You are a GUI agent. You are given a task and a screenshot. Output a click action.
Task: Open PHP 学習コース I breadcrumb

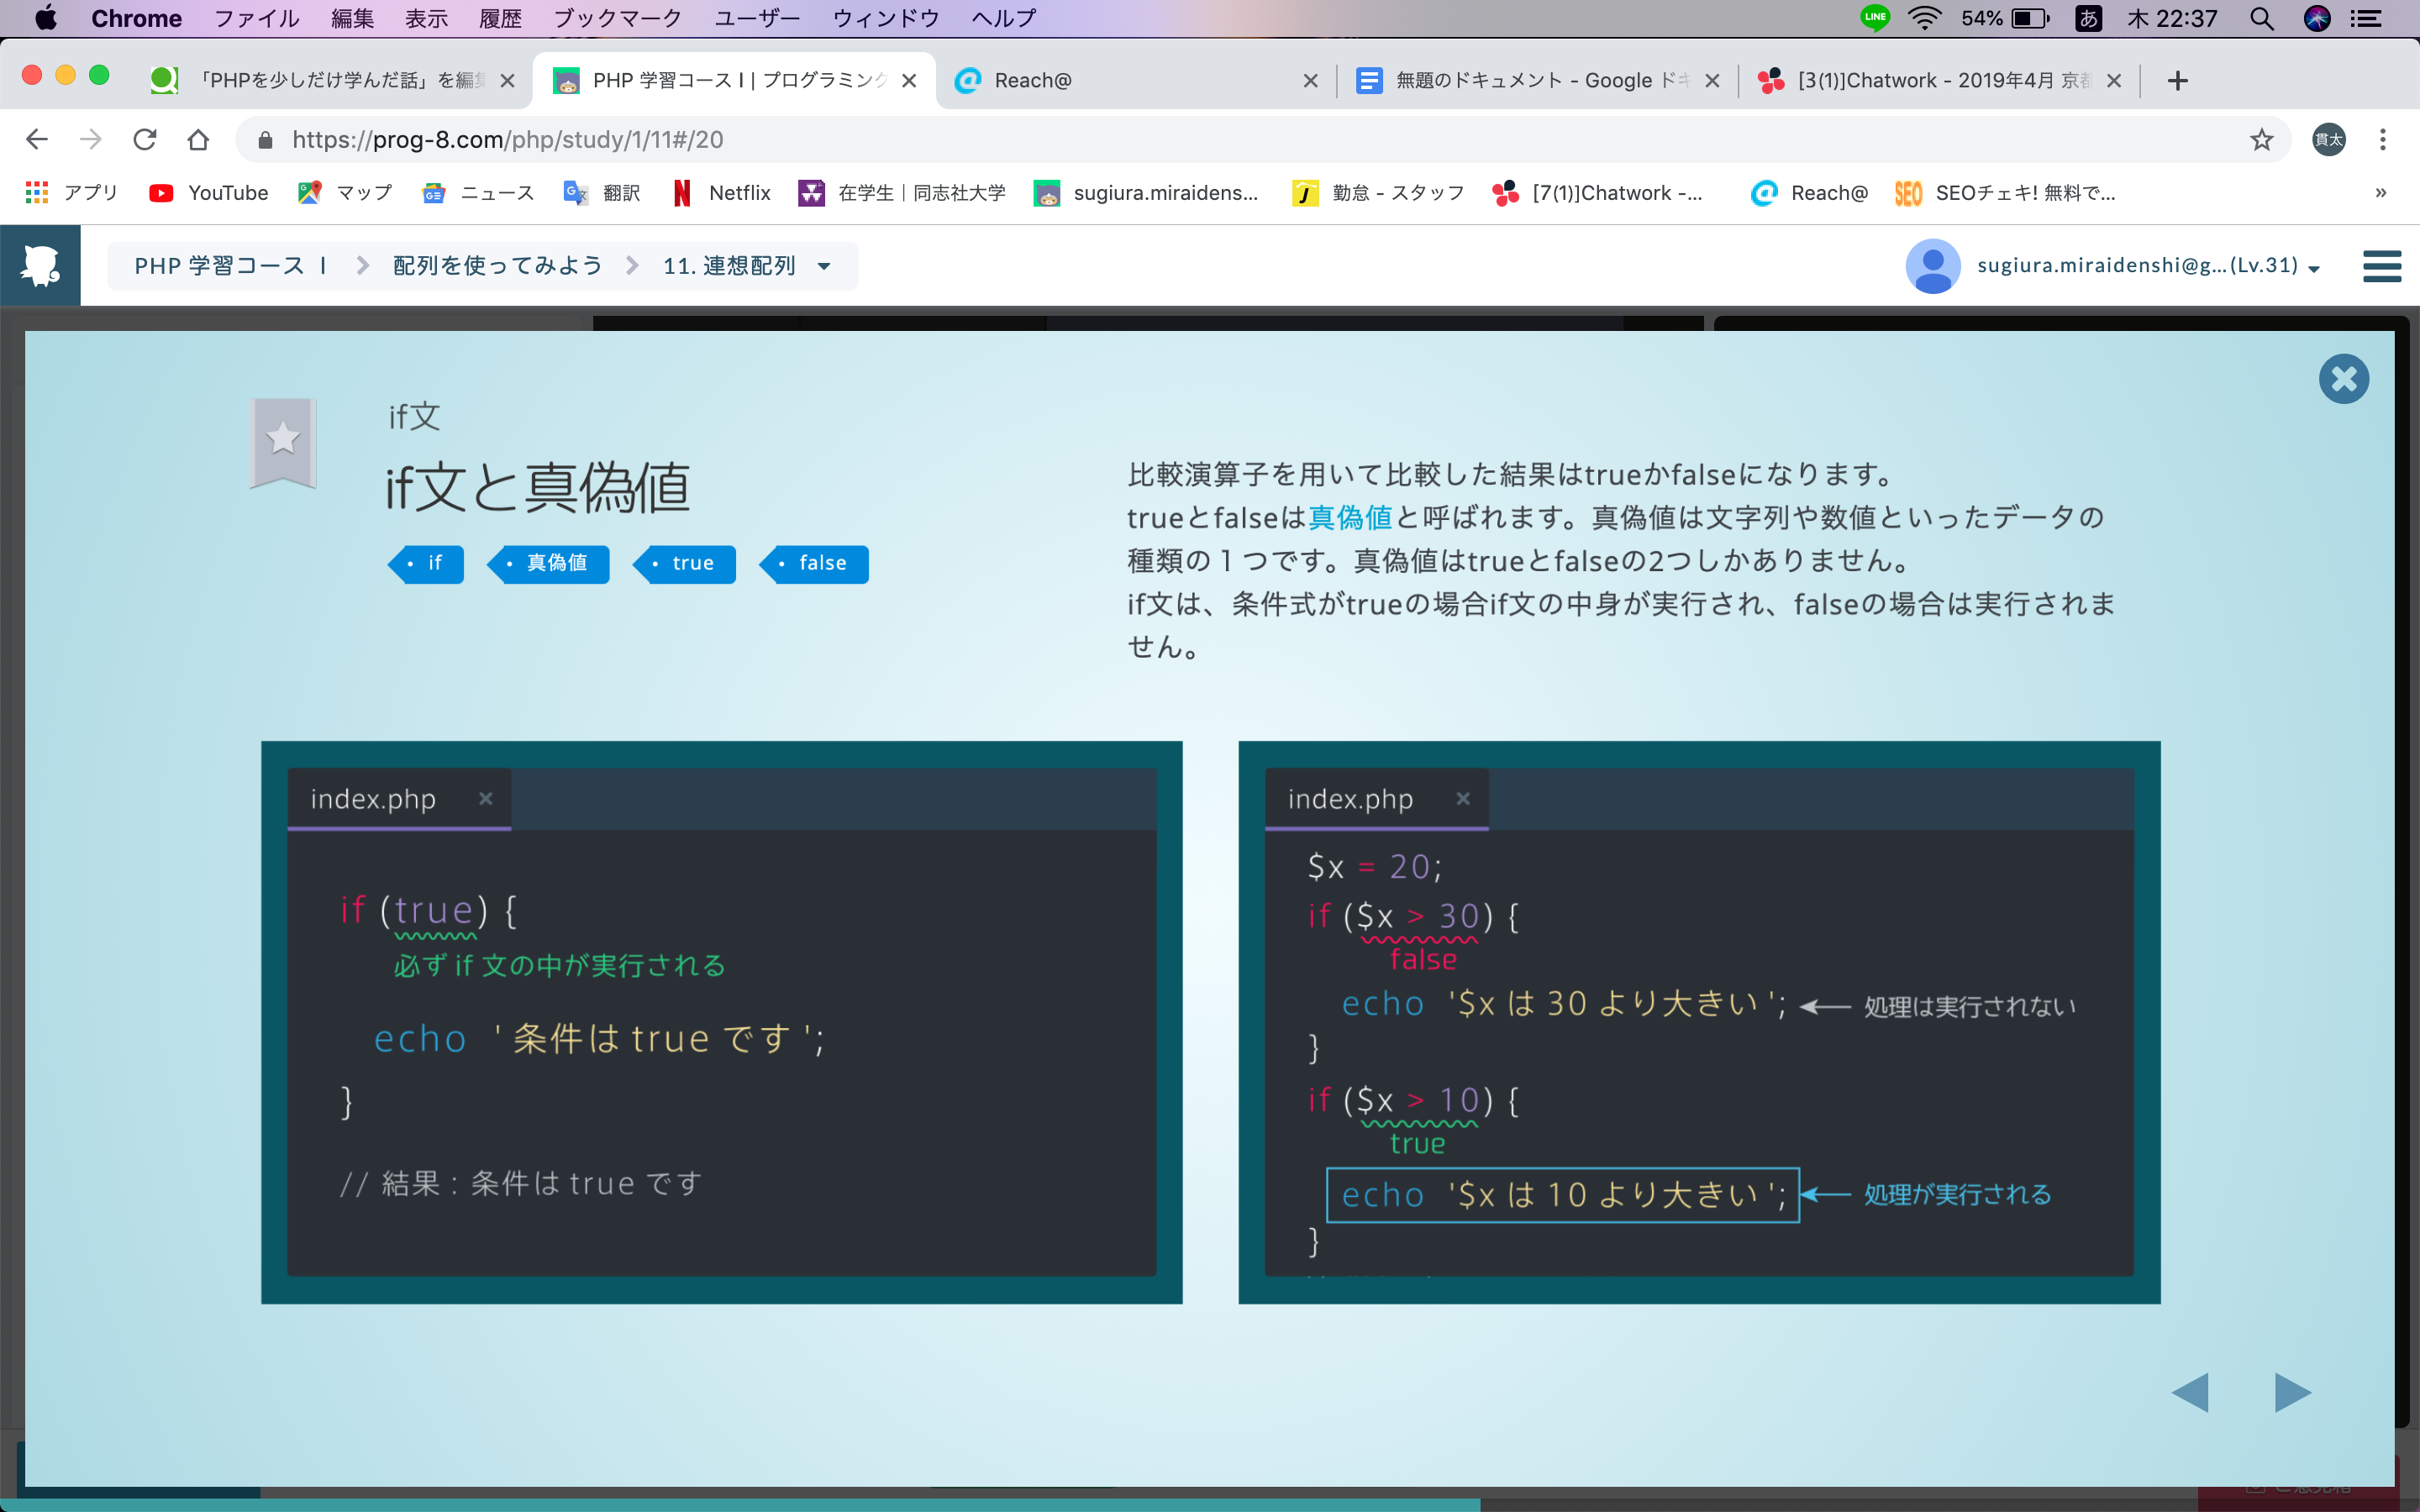coord(231,266)
